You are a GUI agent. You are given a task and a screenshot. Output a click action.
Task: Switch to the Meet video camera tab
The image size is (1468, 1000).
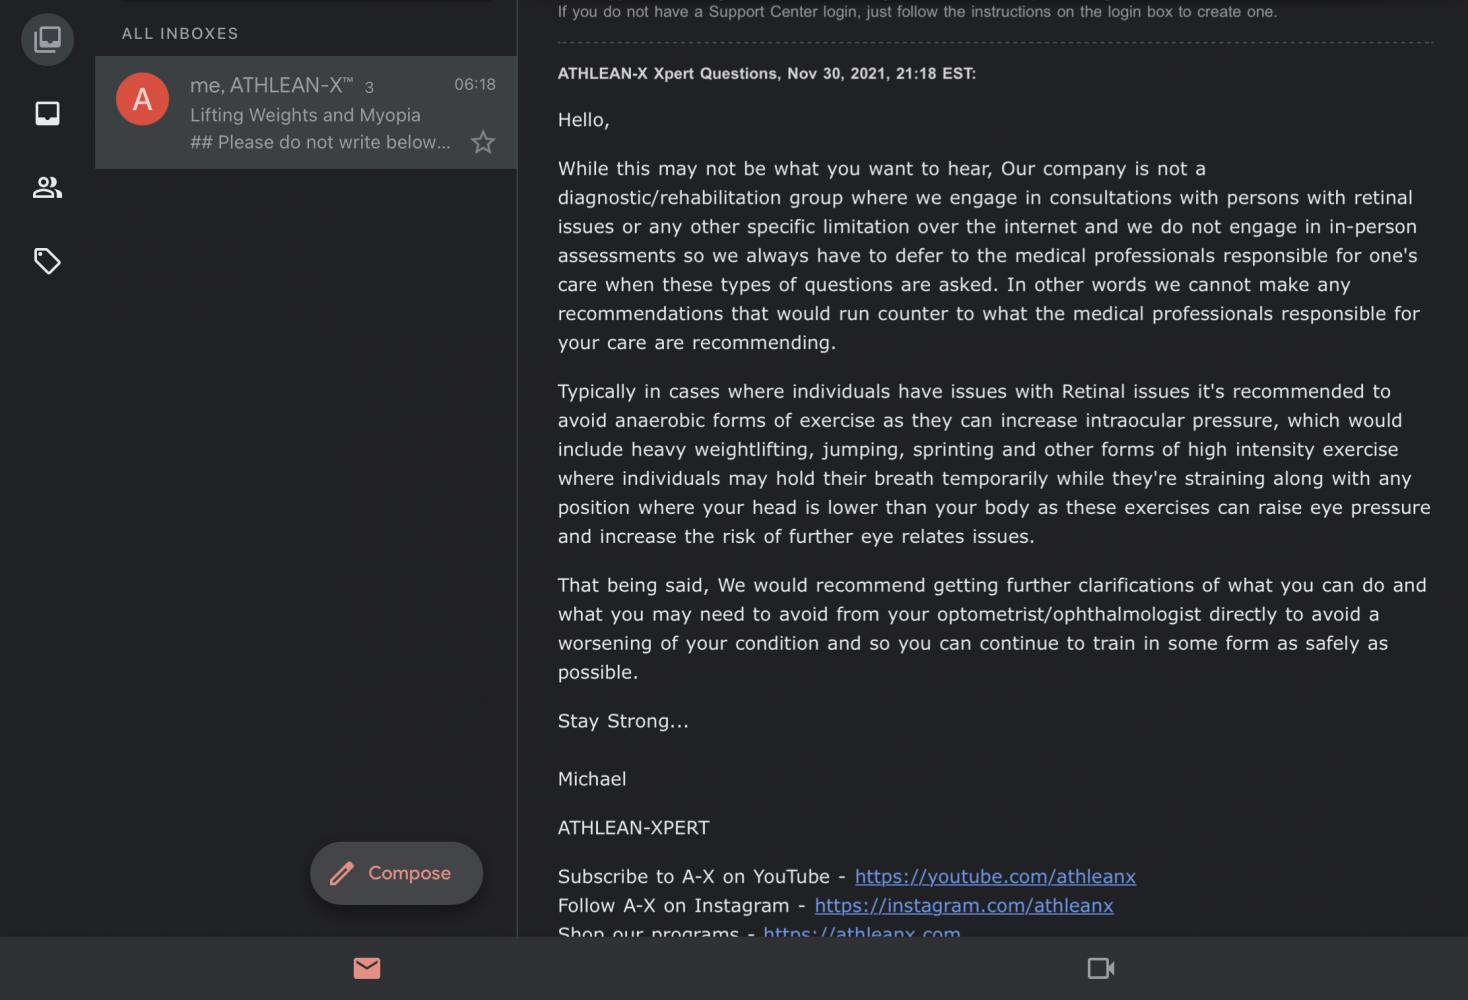tap(1101, 968)
